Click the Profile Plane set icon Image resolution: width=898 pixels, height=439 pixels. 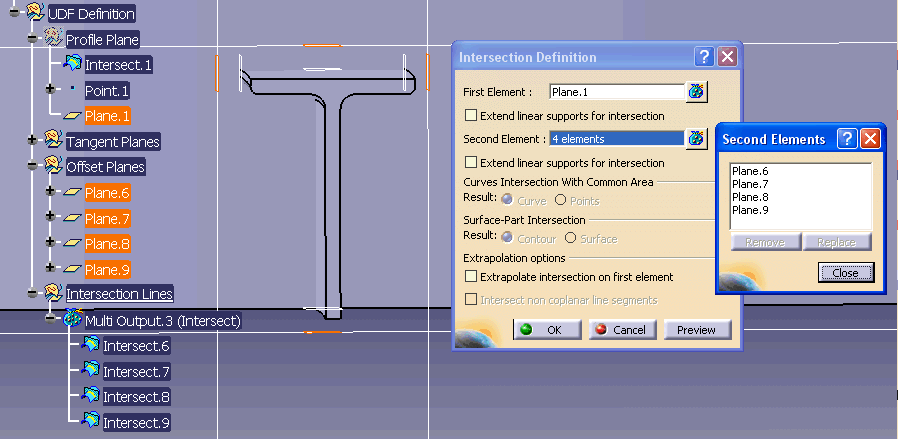coord(53,38)
